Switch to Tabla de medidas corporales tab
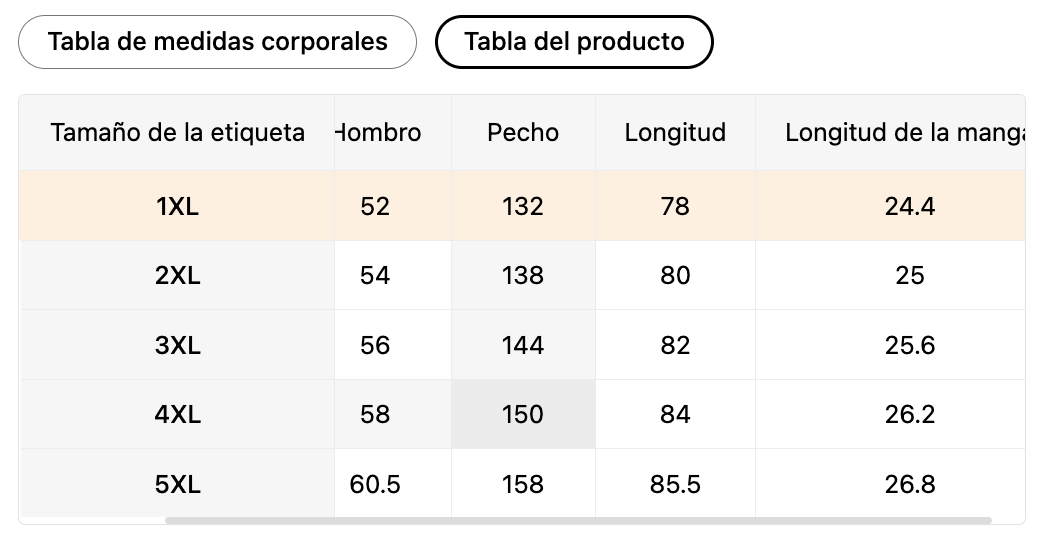This screenshot has width=1046, height=548. [217, 42]
